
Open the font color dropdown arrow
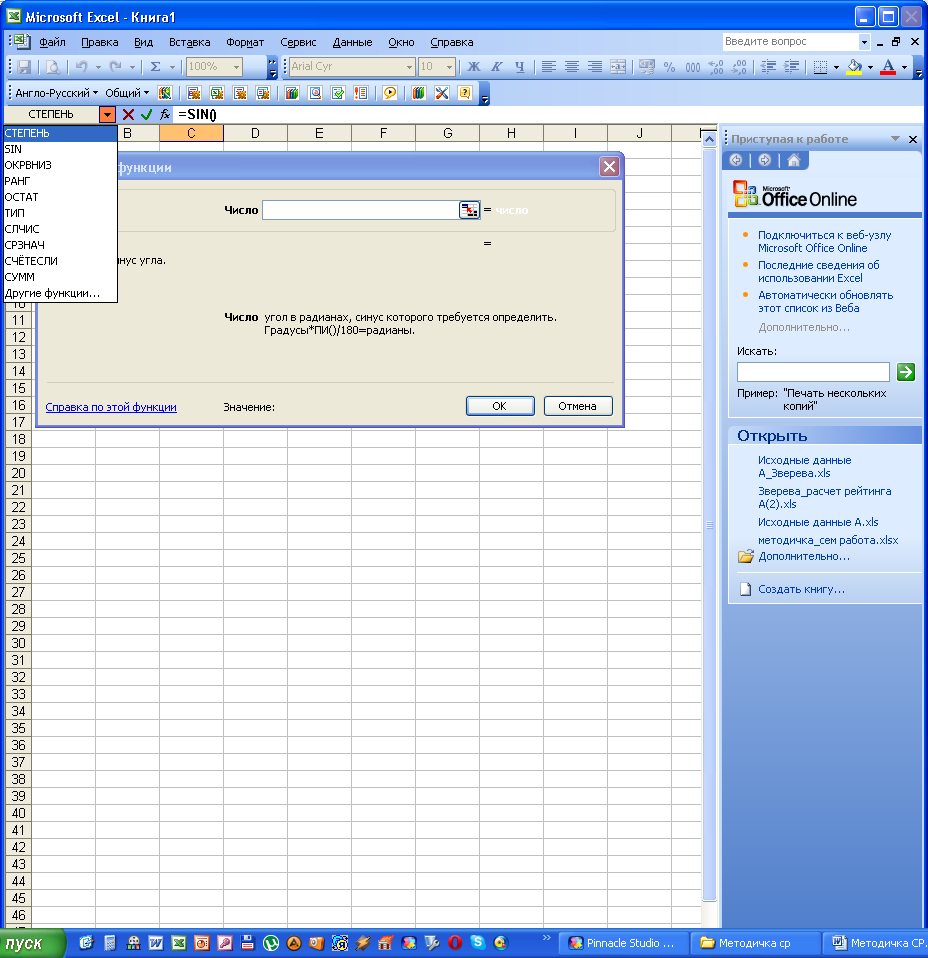(x=904, y=67)
